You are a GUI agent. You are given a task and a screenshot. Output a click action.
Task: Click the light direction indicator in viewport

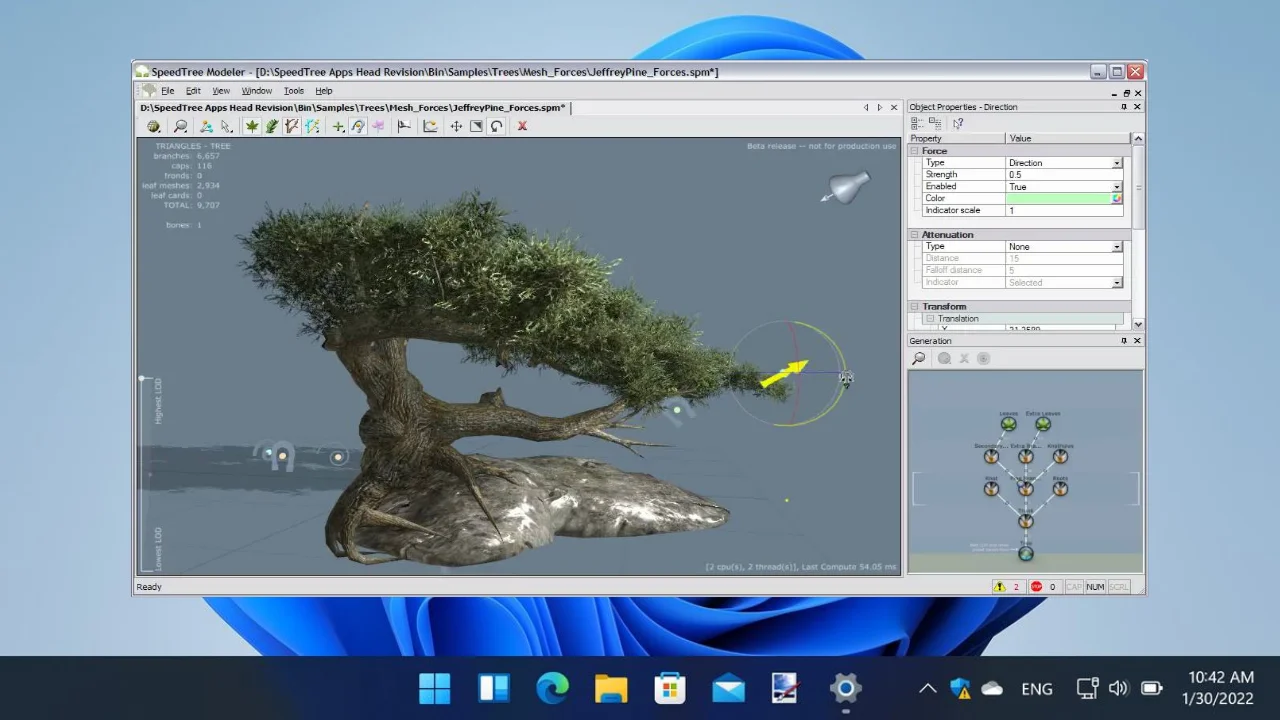tap(846, 187)
